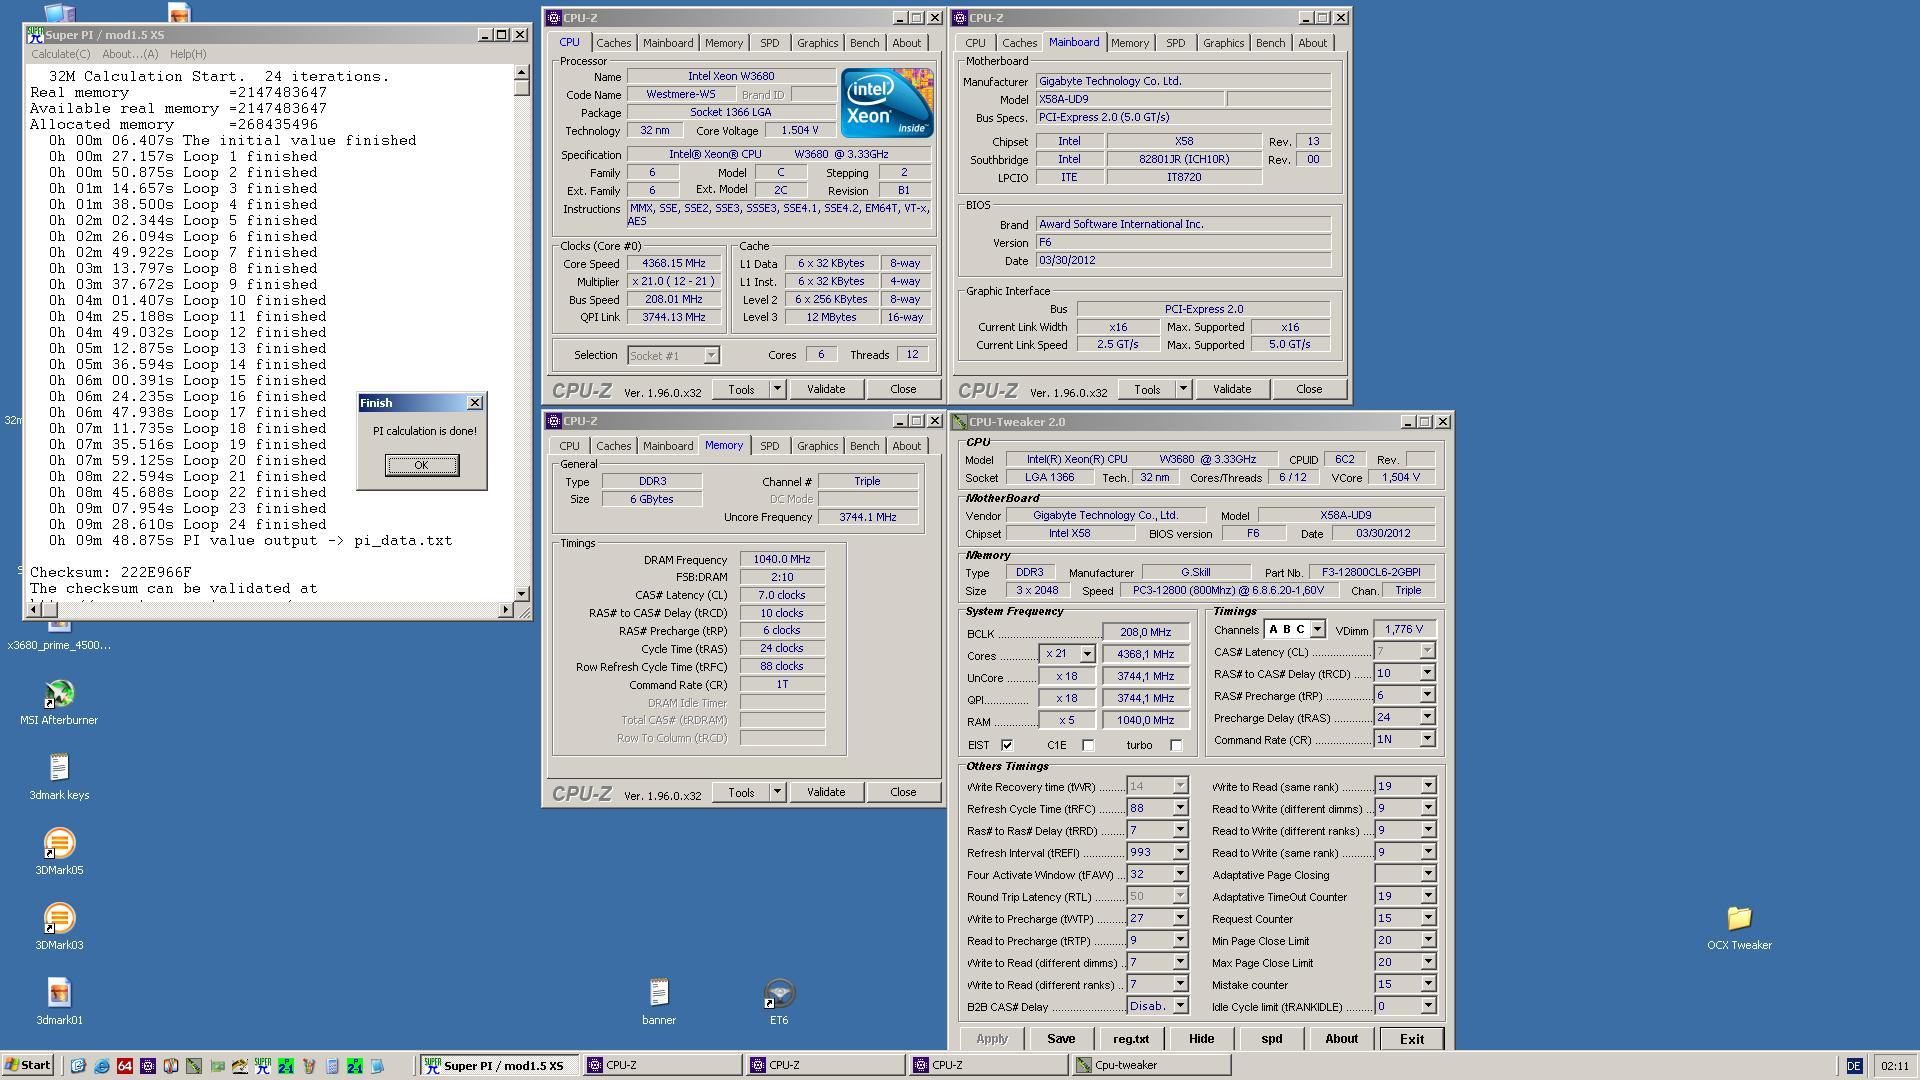
Task: Open the Help(H) menu in Super PI
Action: [x=188, y=55]
